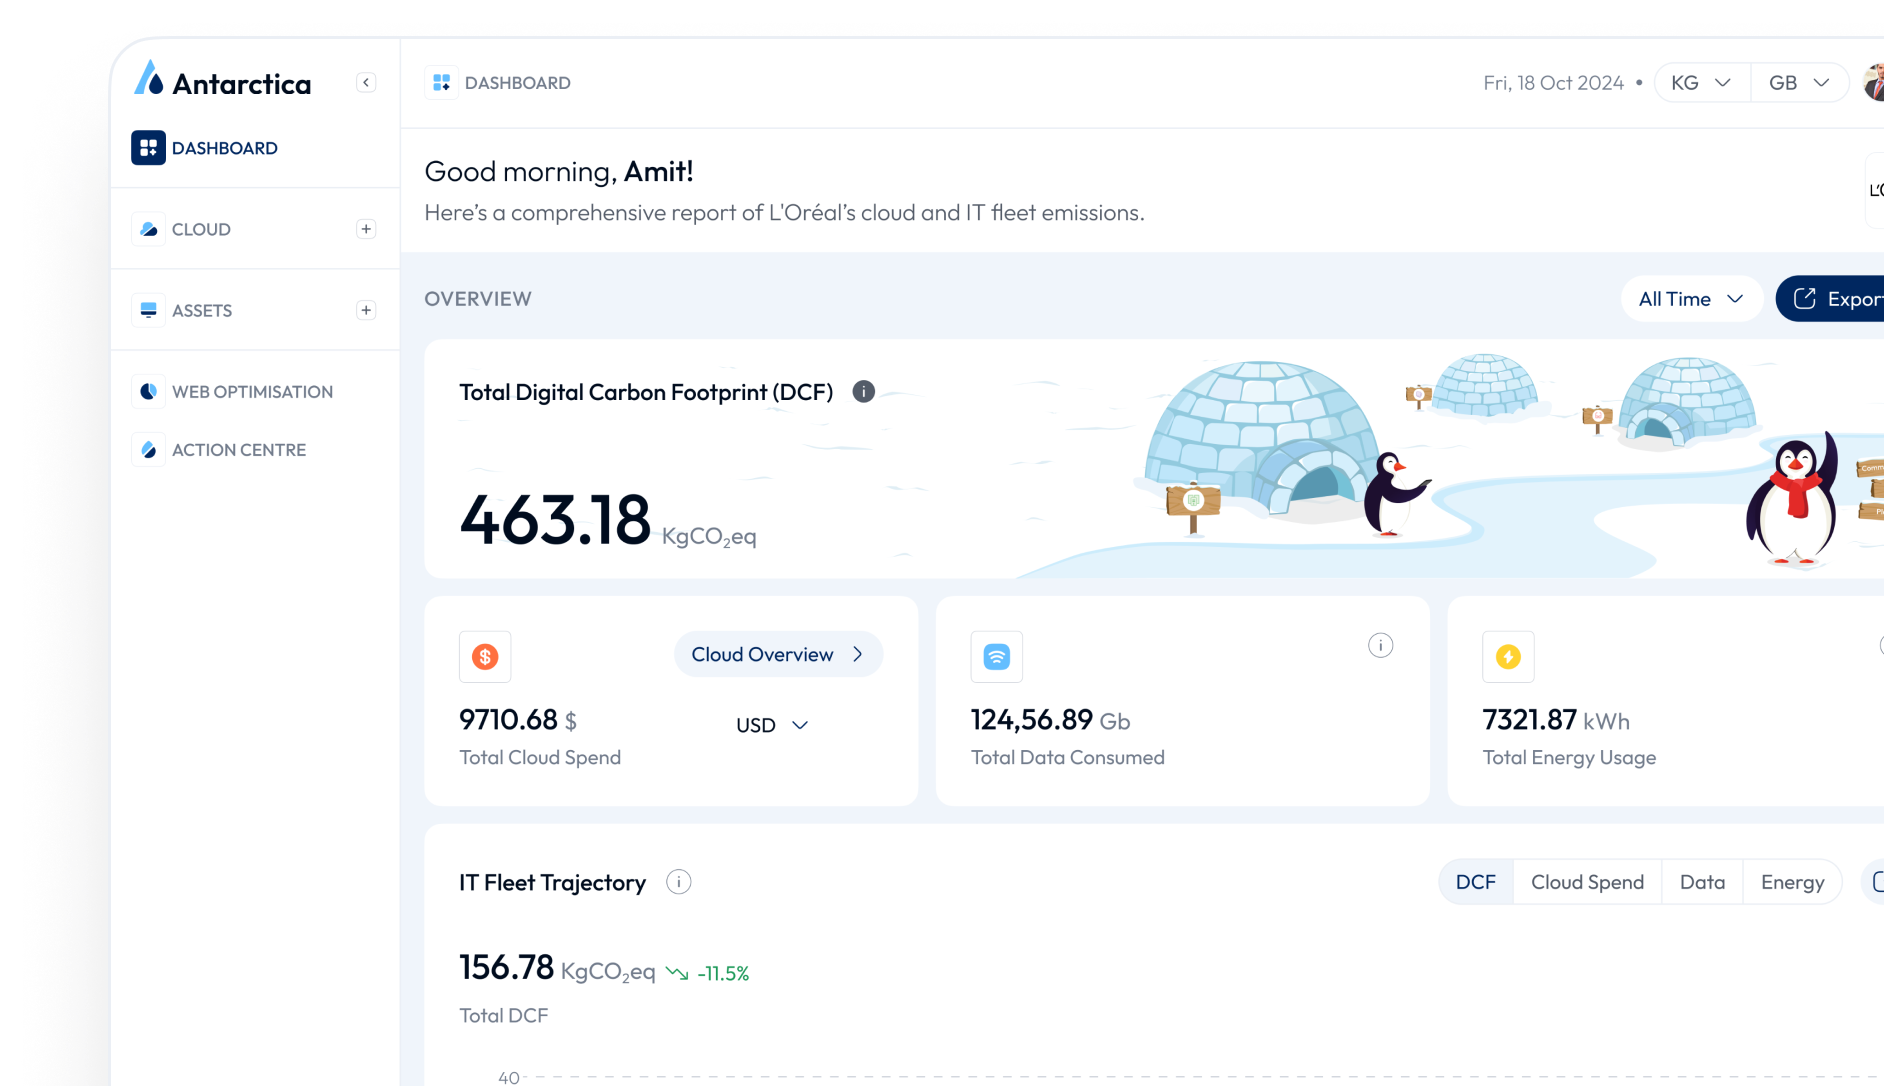
Task: Change currency using the USD dropdown
Action: coord(771,725)
